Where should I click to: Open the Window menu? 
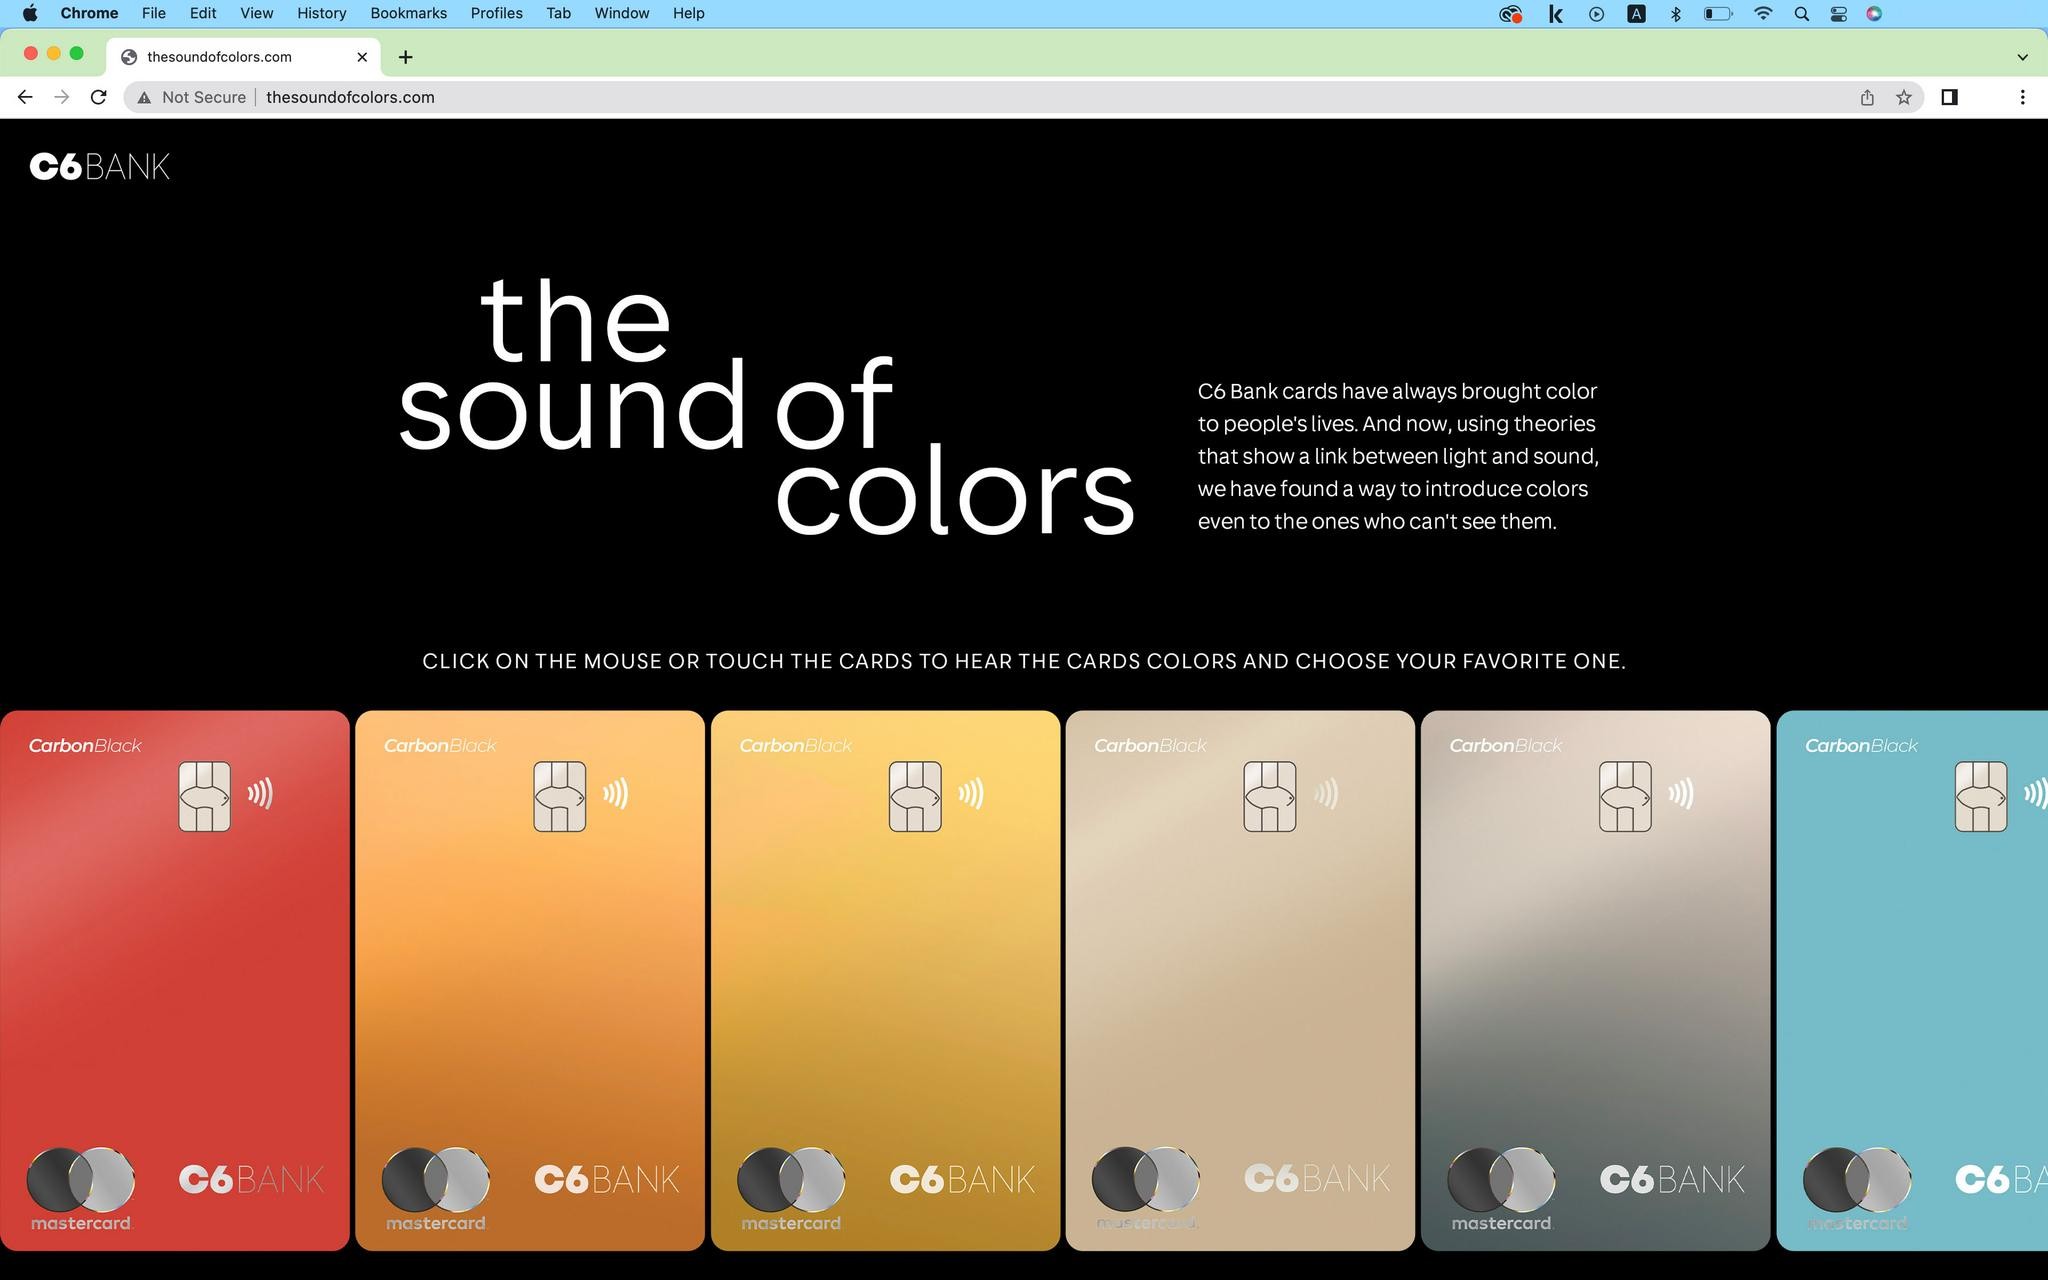pos(622,13)
